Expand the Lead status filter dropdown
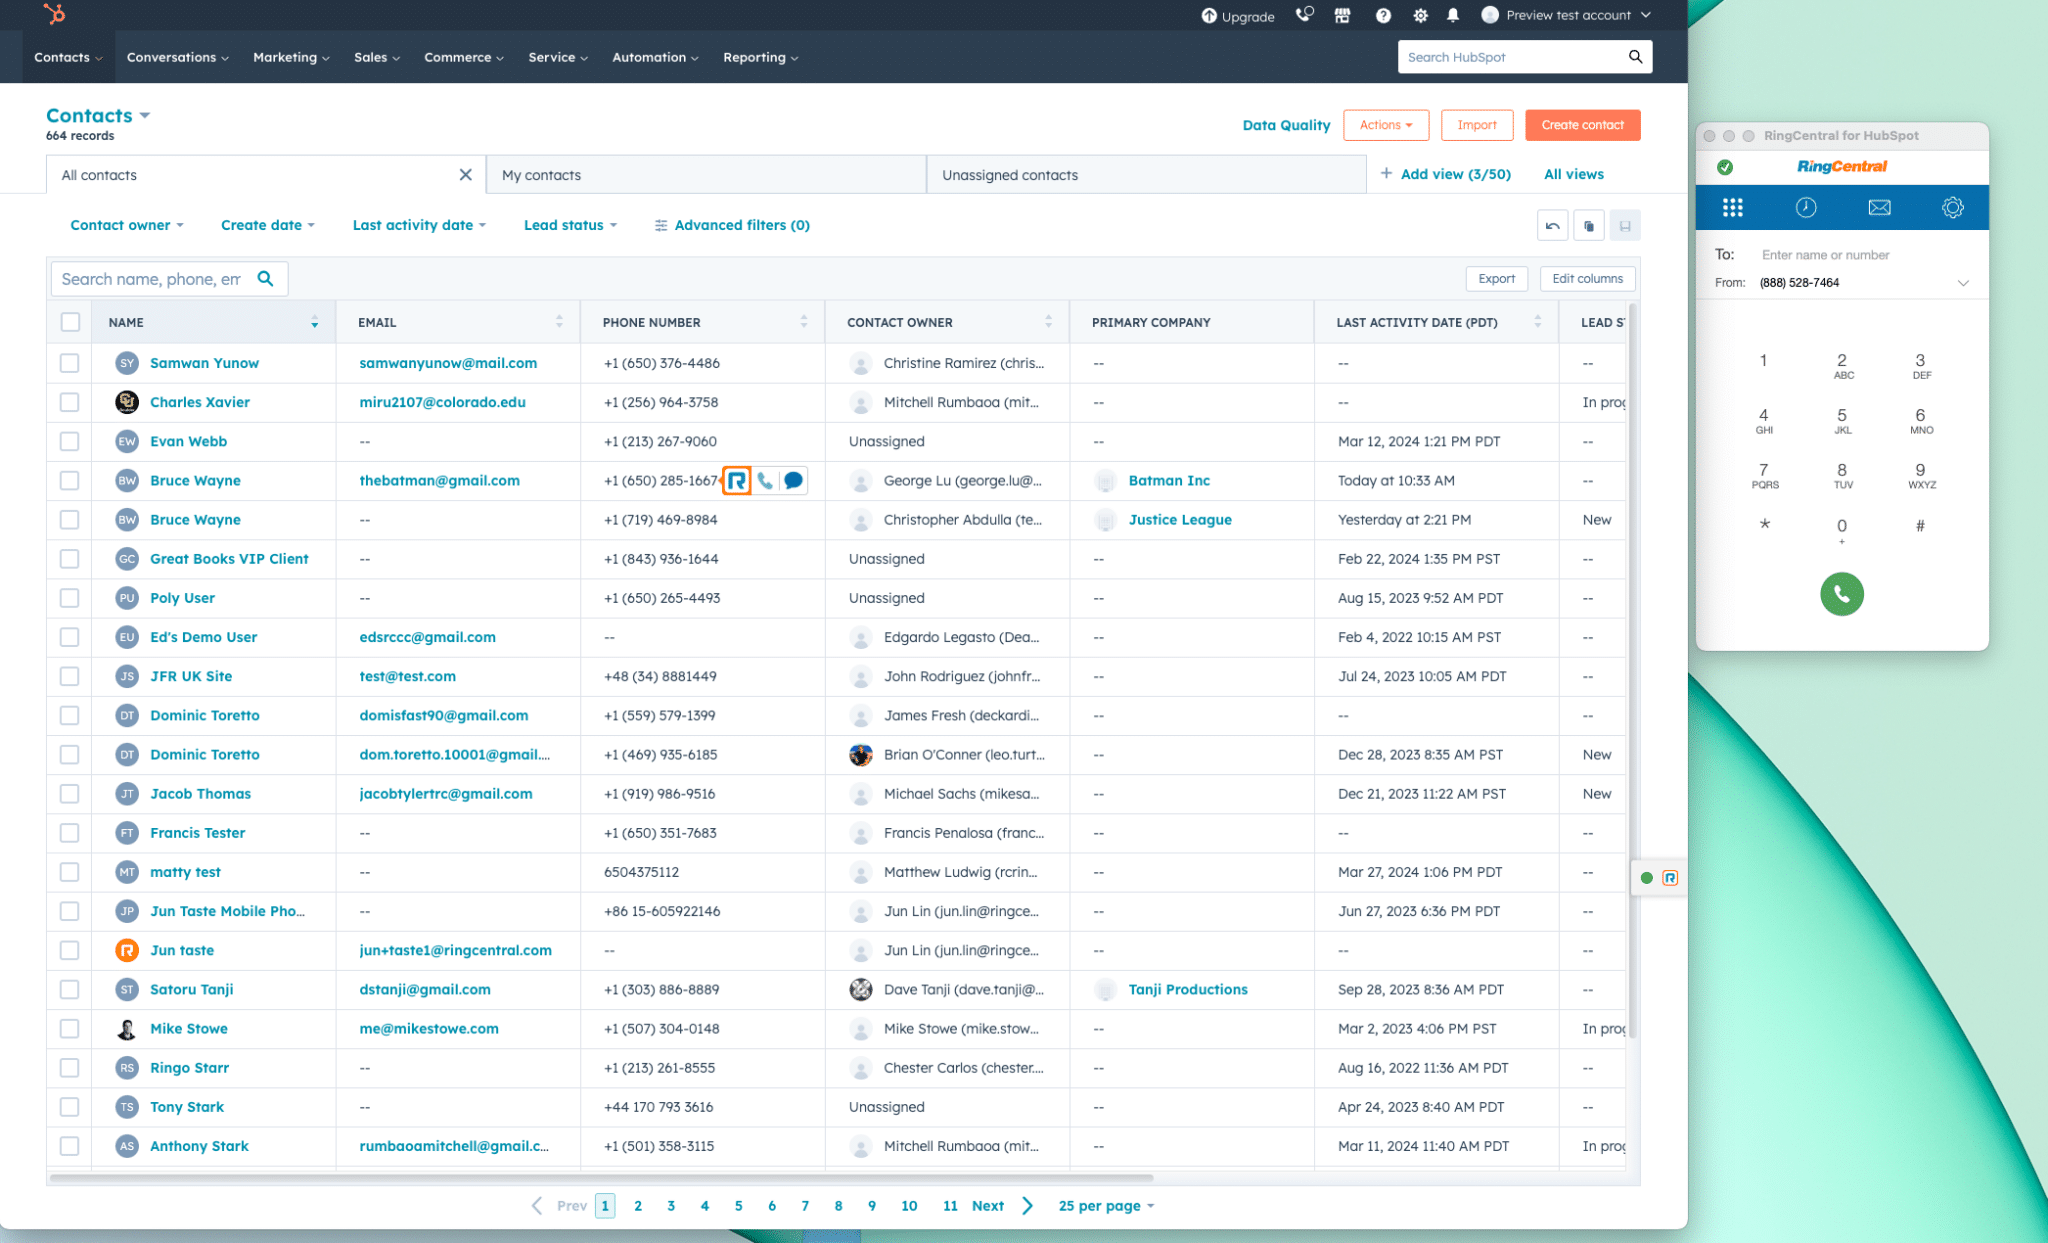 pyautogui.click(x=572, y=224)
